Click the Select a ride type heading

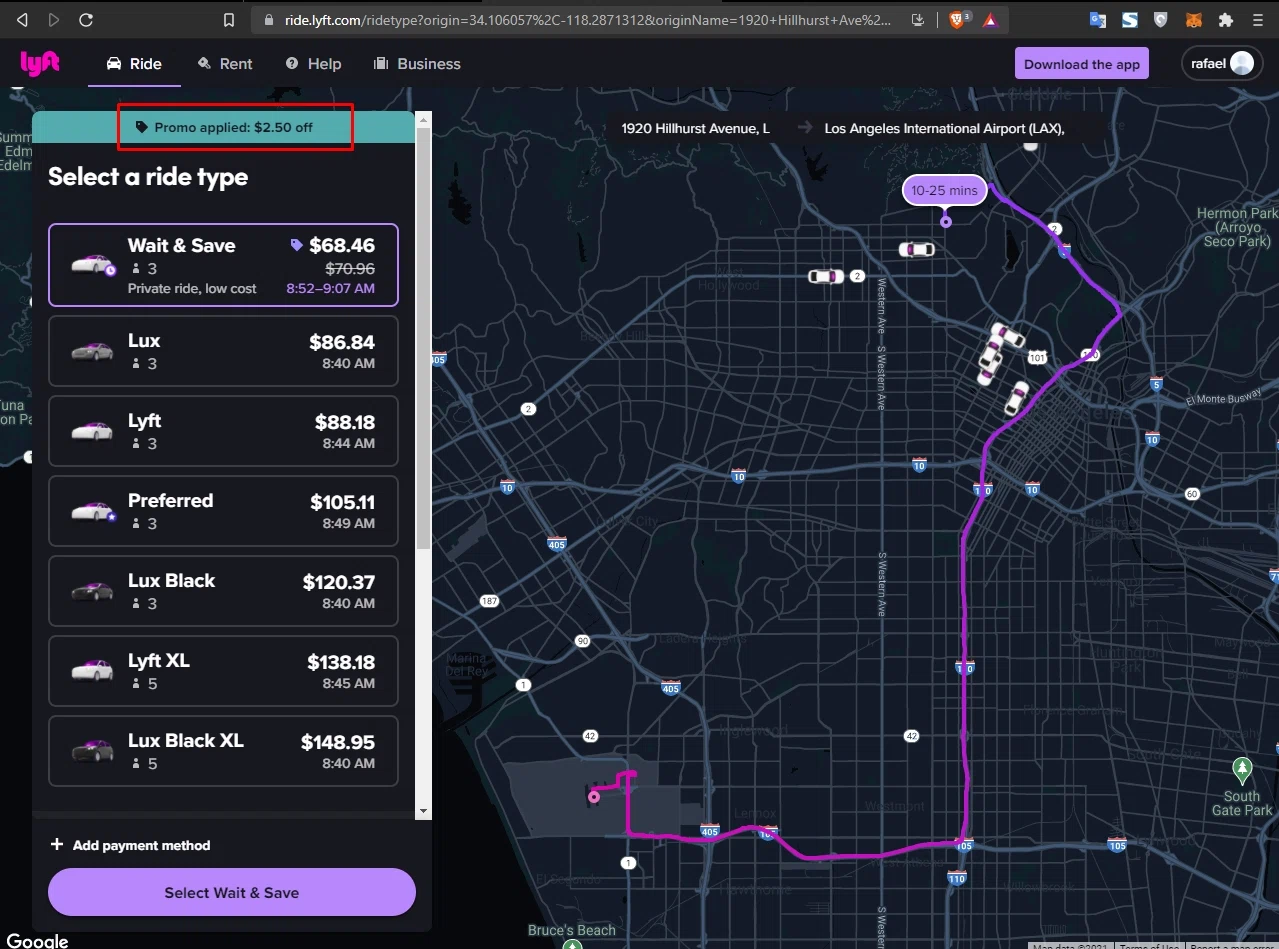(x=148, y=177)
